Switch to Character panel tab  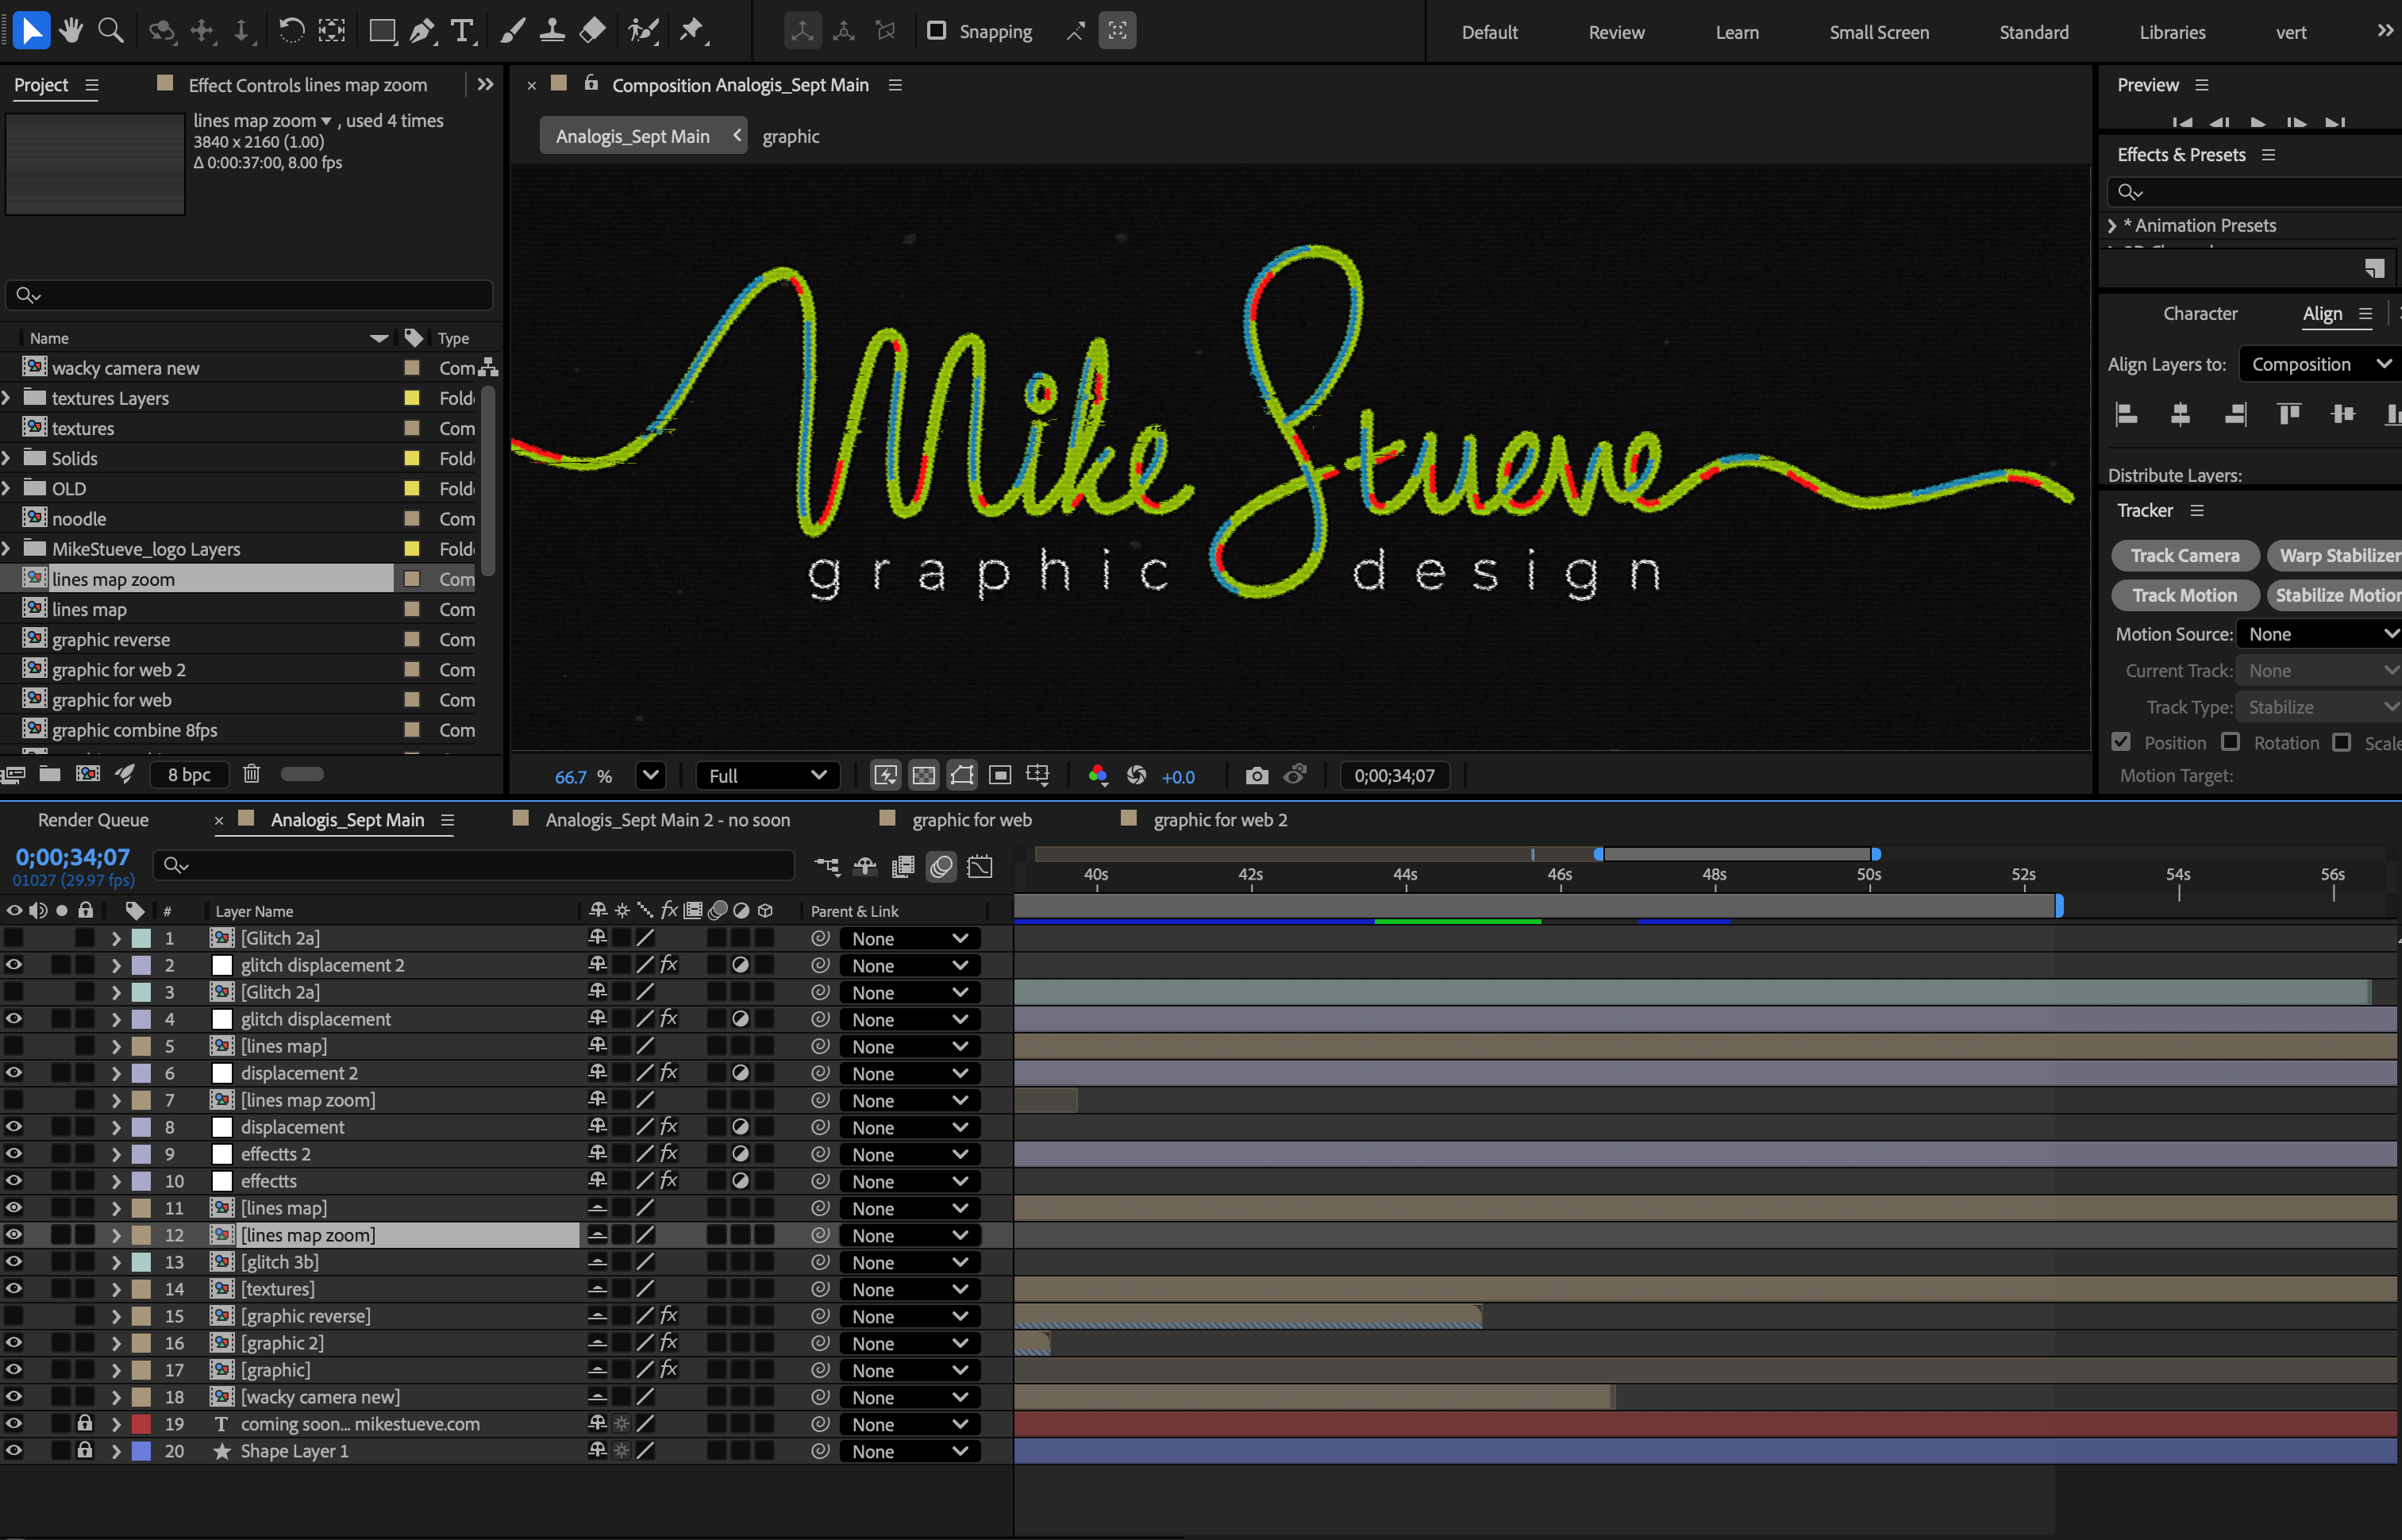point(2200,313)
